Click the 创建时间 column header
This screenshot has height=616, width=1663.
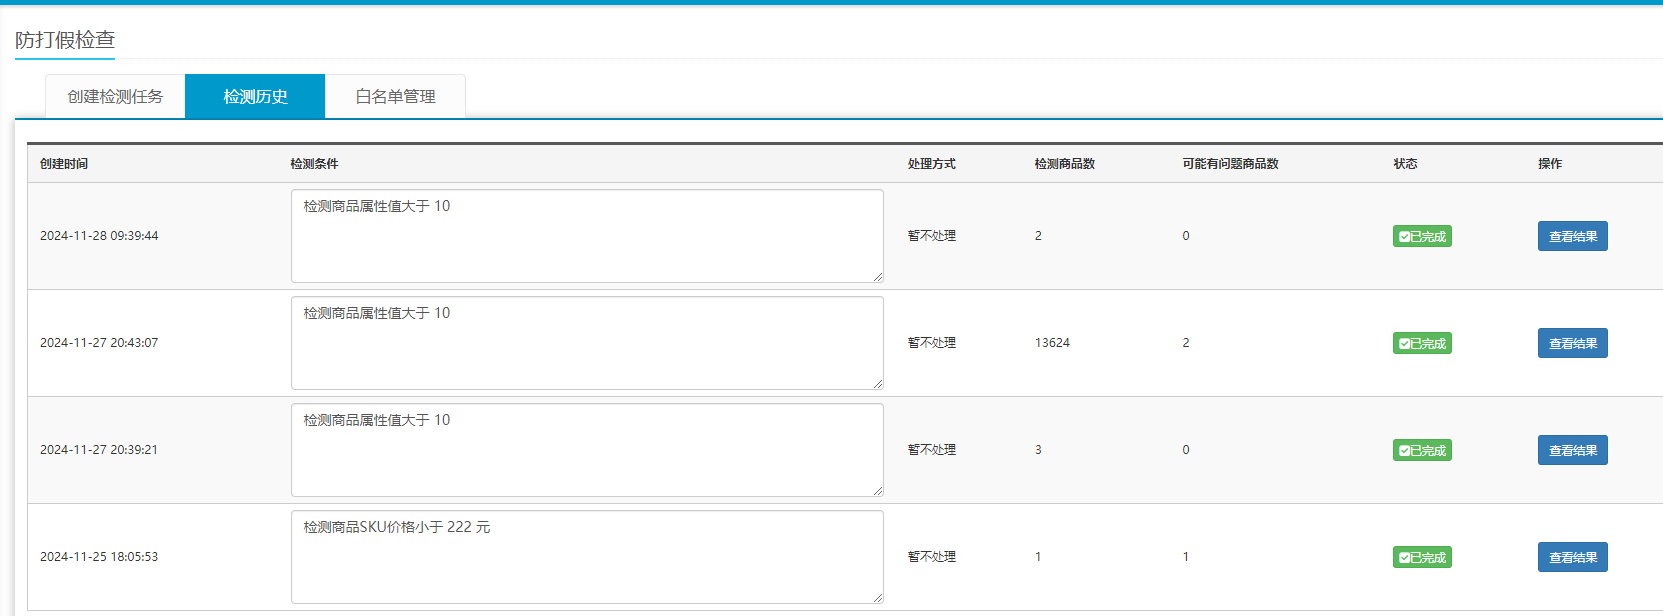point(64,164)
